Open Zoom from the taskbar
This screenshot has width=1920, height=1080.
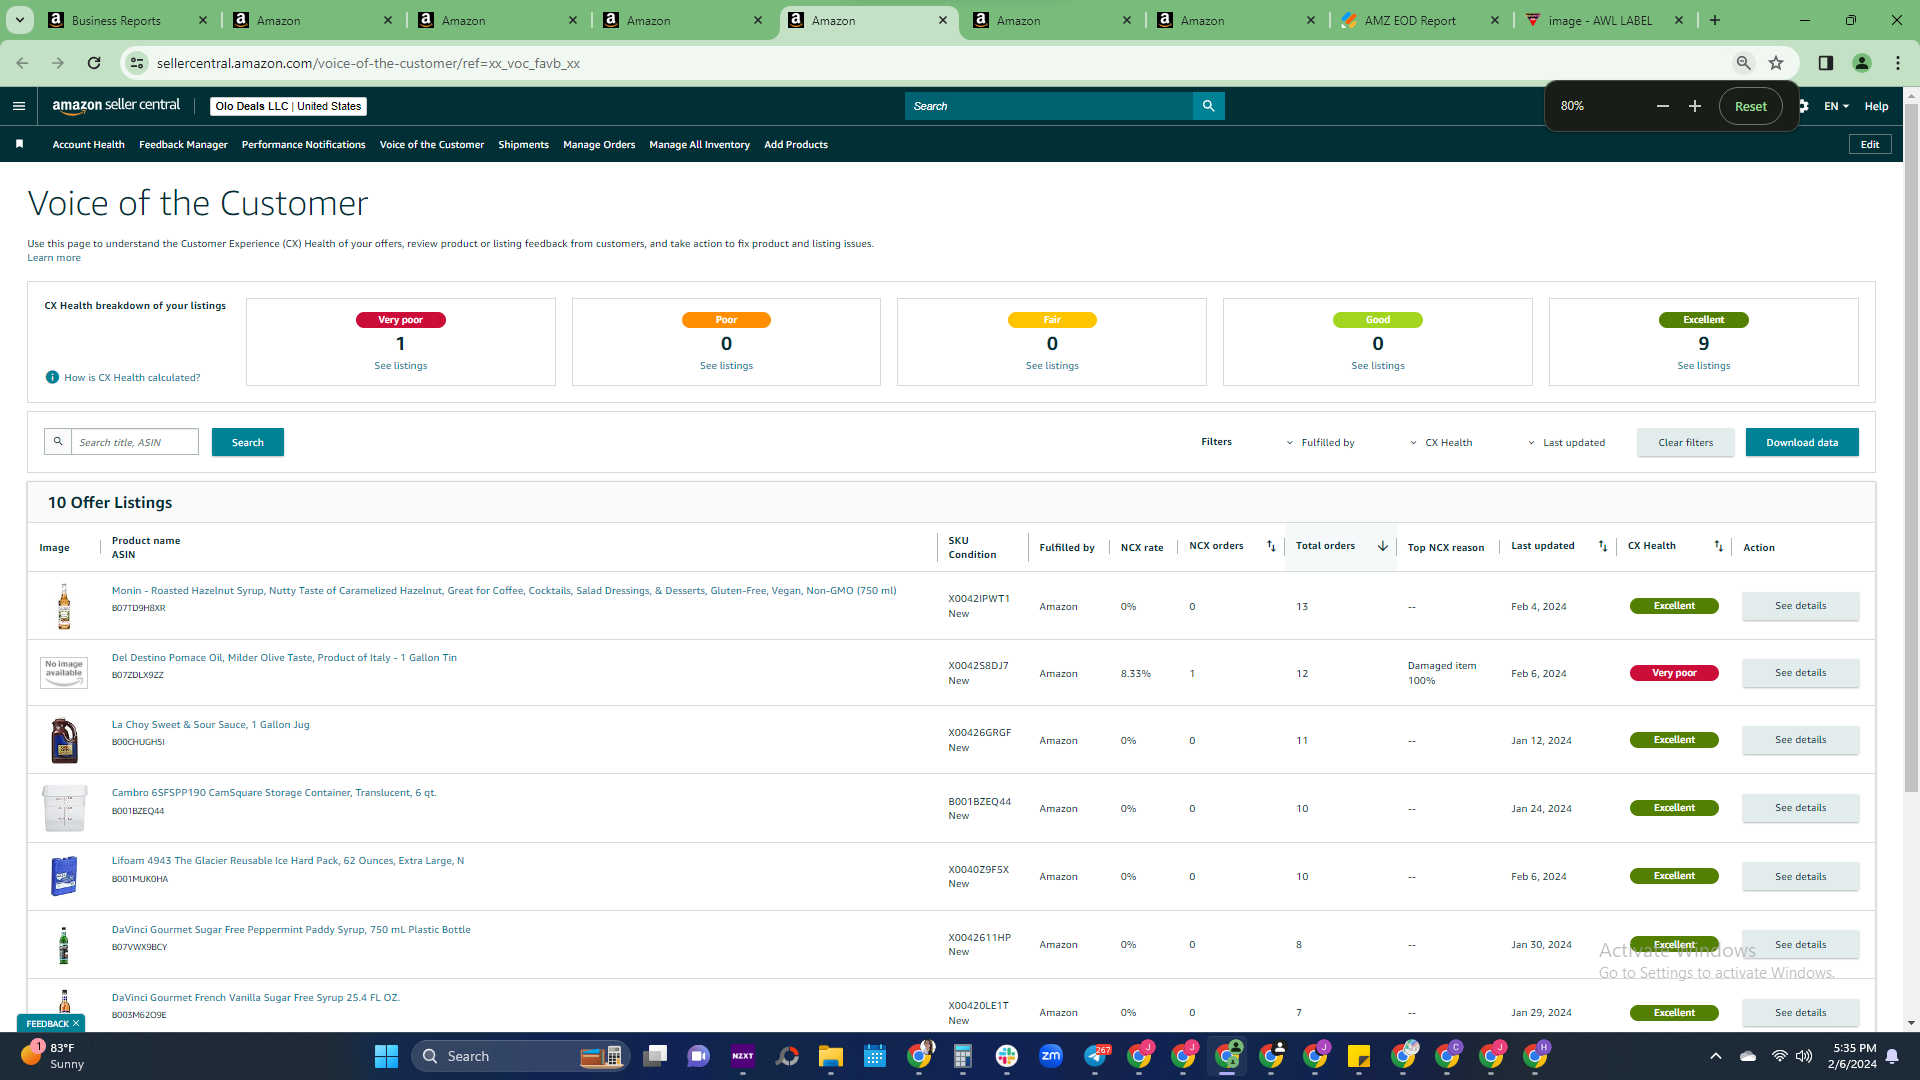(1051, 1056)
